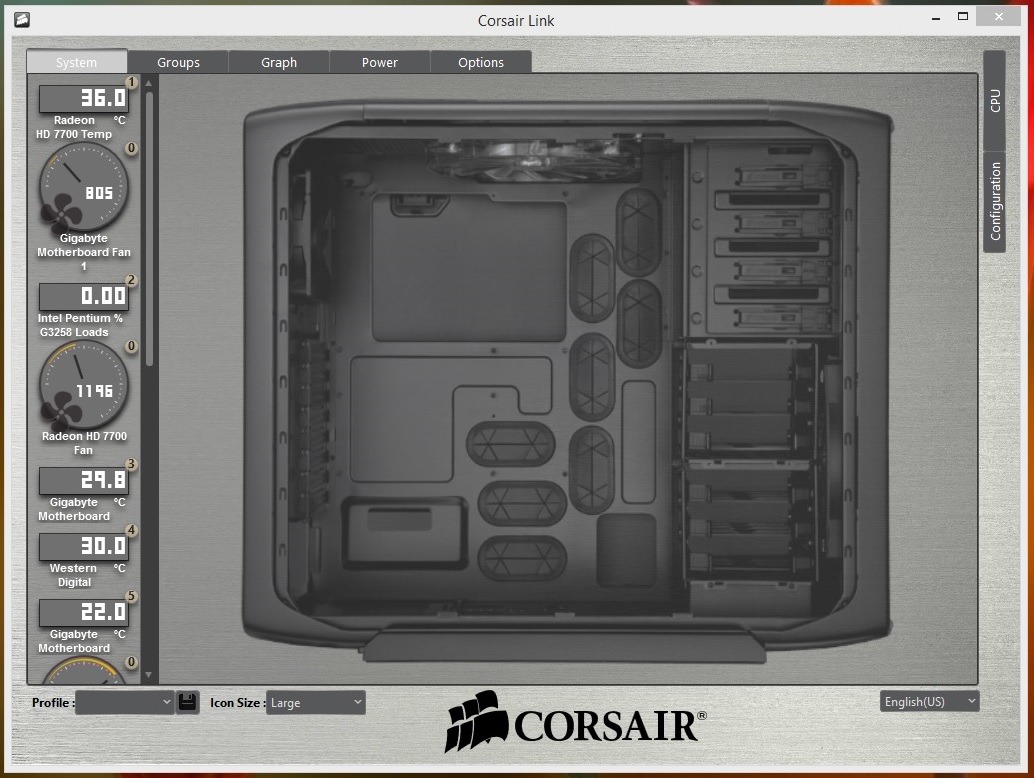The image size is (1034, 778).
Task: Switch to the Graph tab
Action: (x=279, y=62)
